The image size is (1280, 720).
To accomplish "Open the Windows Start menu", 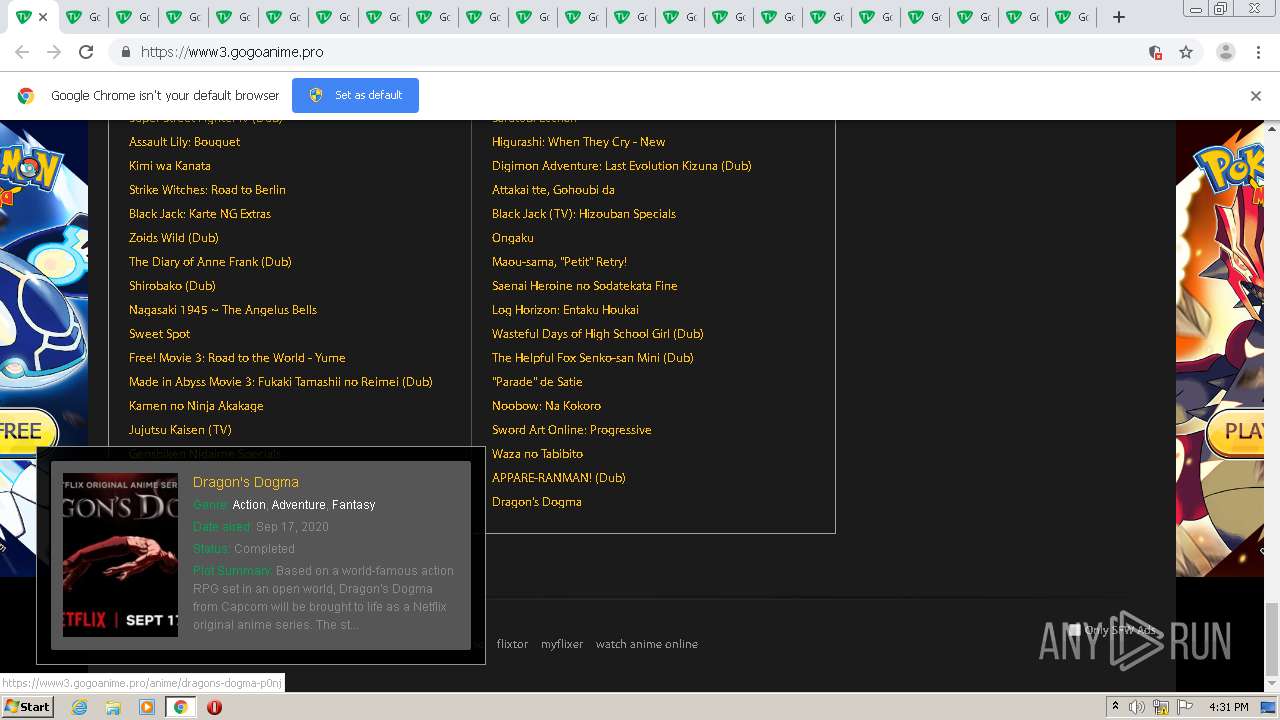I will click(x=28, y=707).
